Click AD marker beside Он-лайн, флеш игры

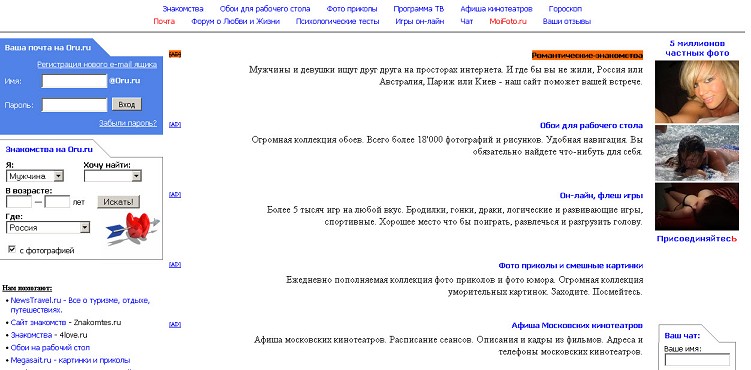point(175,194)
